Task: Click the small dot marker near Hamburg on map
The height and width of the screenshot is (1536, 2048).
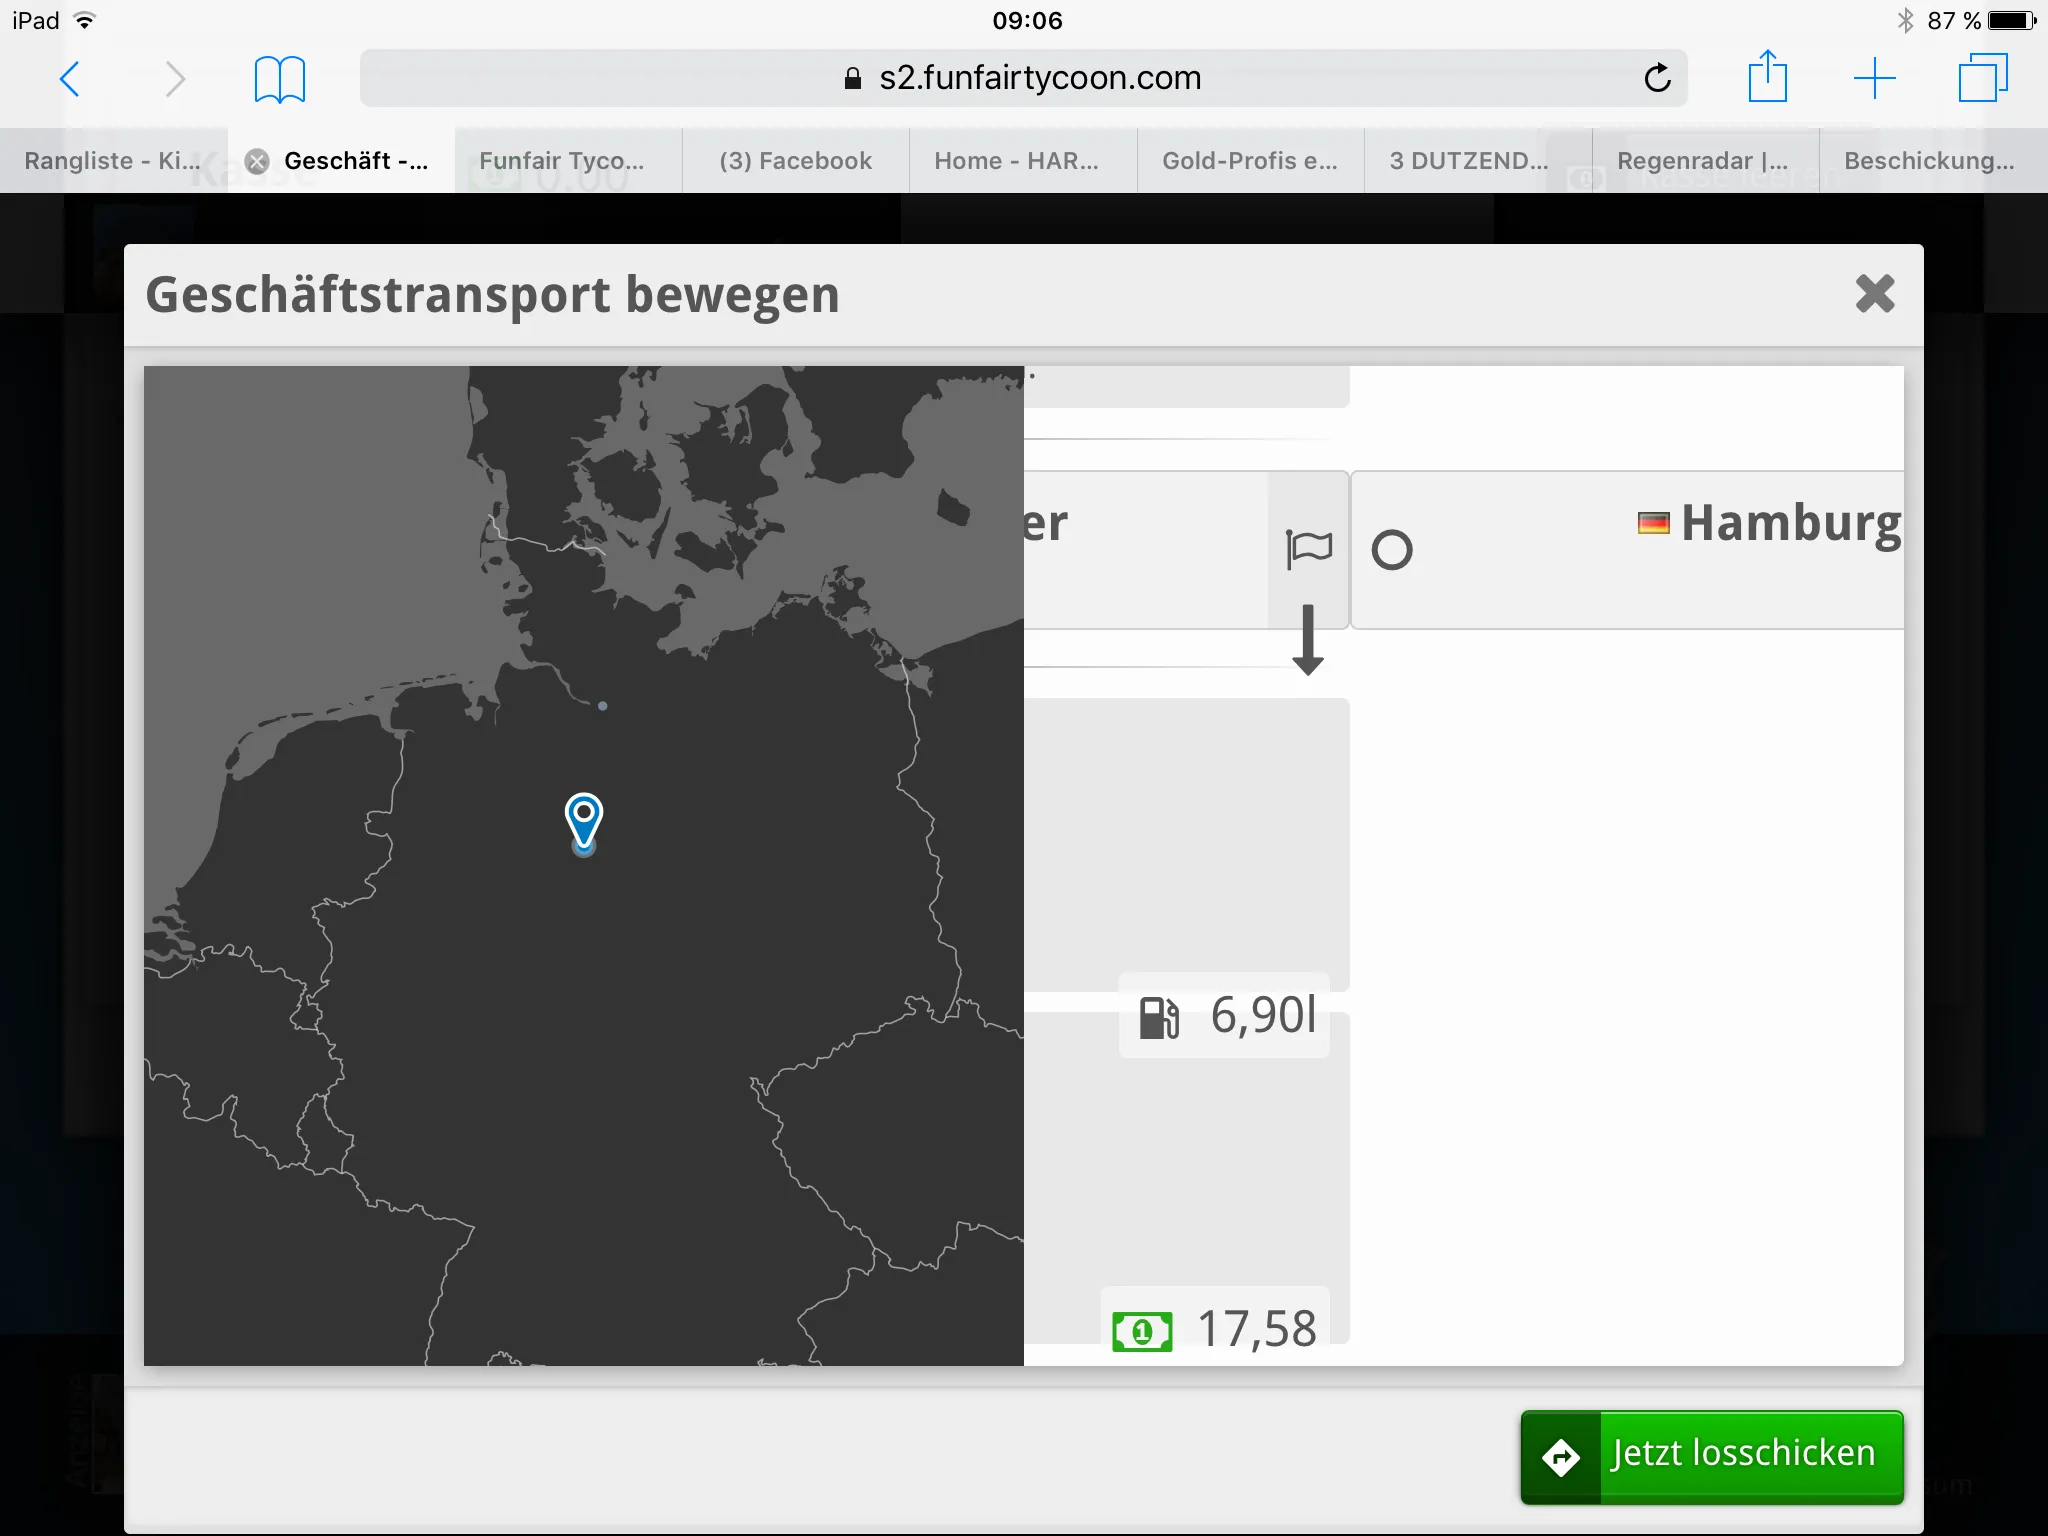Action: click(x=602, y=706)
